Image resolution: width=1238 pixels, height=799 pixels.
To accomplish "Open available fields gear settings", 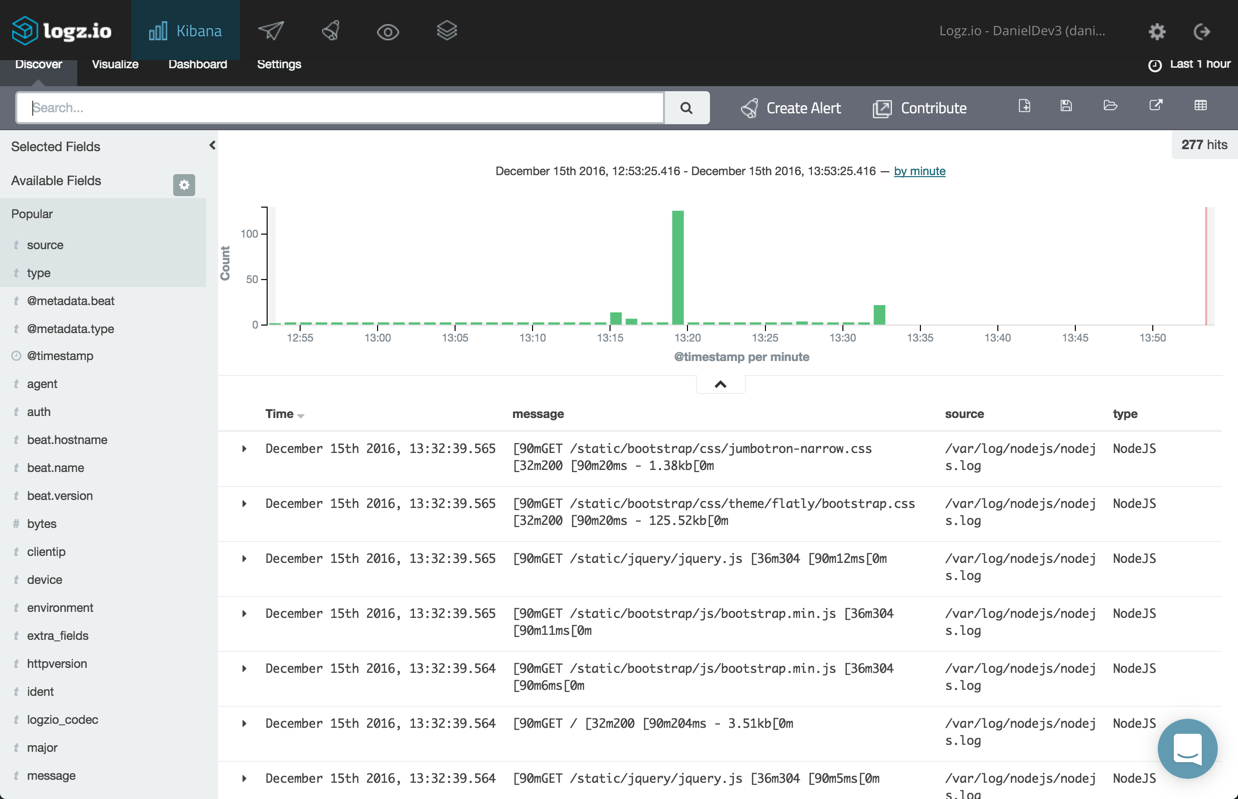I will (184, 185).
